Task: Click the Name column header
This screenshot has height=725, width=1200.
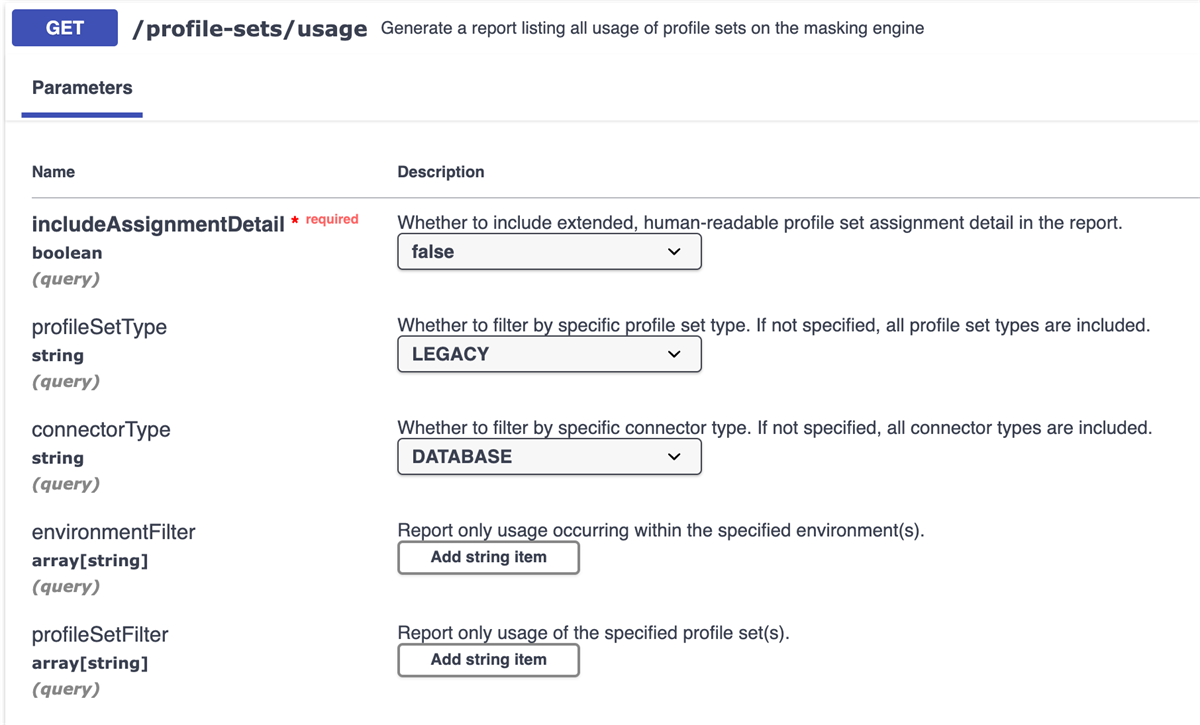Action: click(x=53, y=172)
